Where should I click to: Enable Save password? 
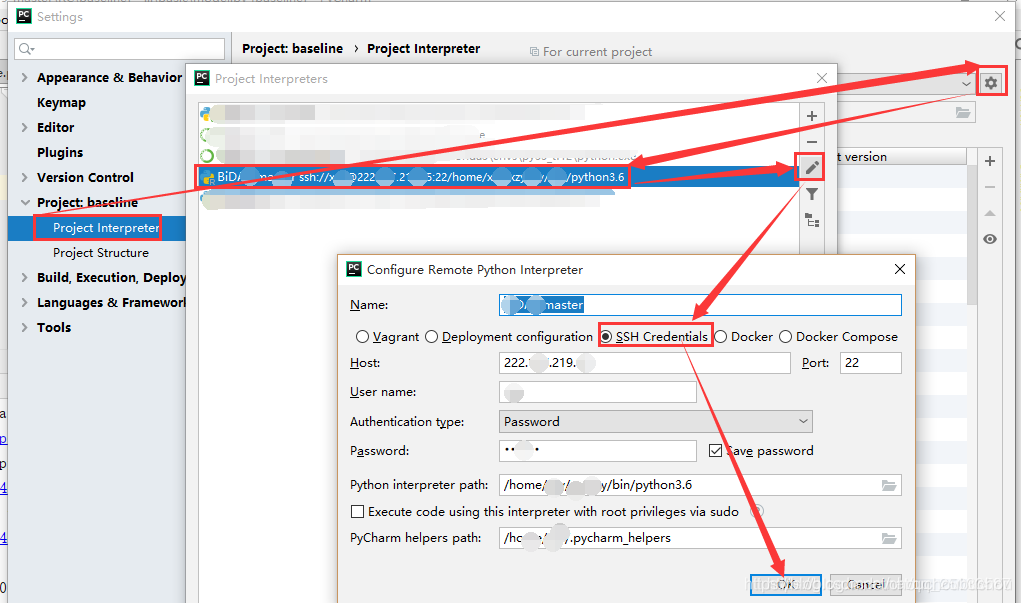coord(718,451)
